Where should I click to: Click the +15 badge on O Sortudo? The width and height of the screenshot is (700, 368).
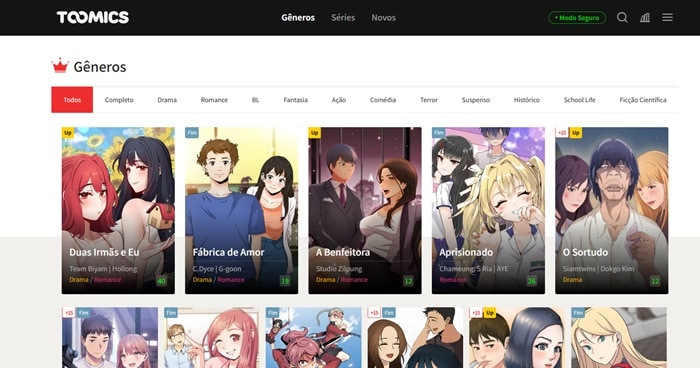(562, 133)
